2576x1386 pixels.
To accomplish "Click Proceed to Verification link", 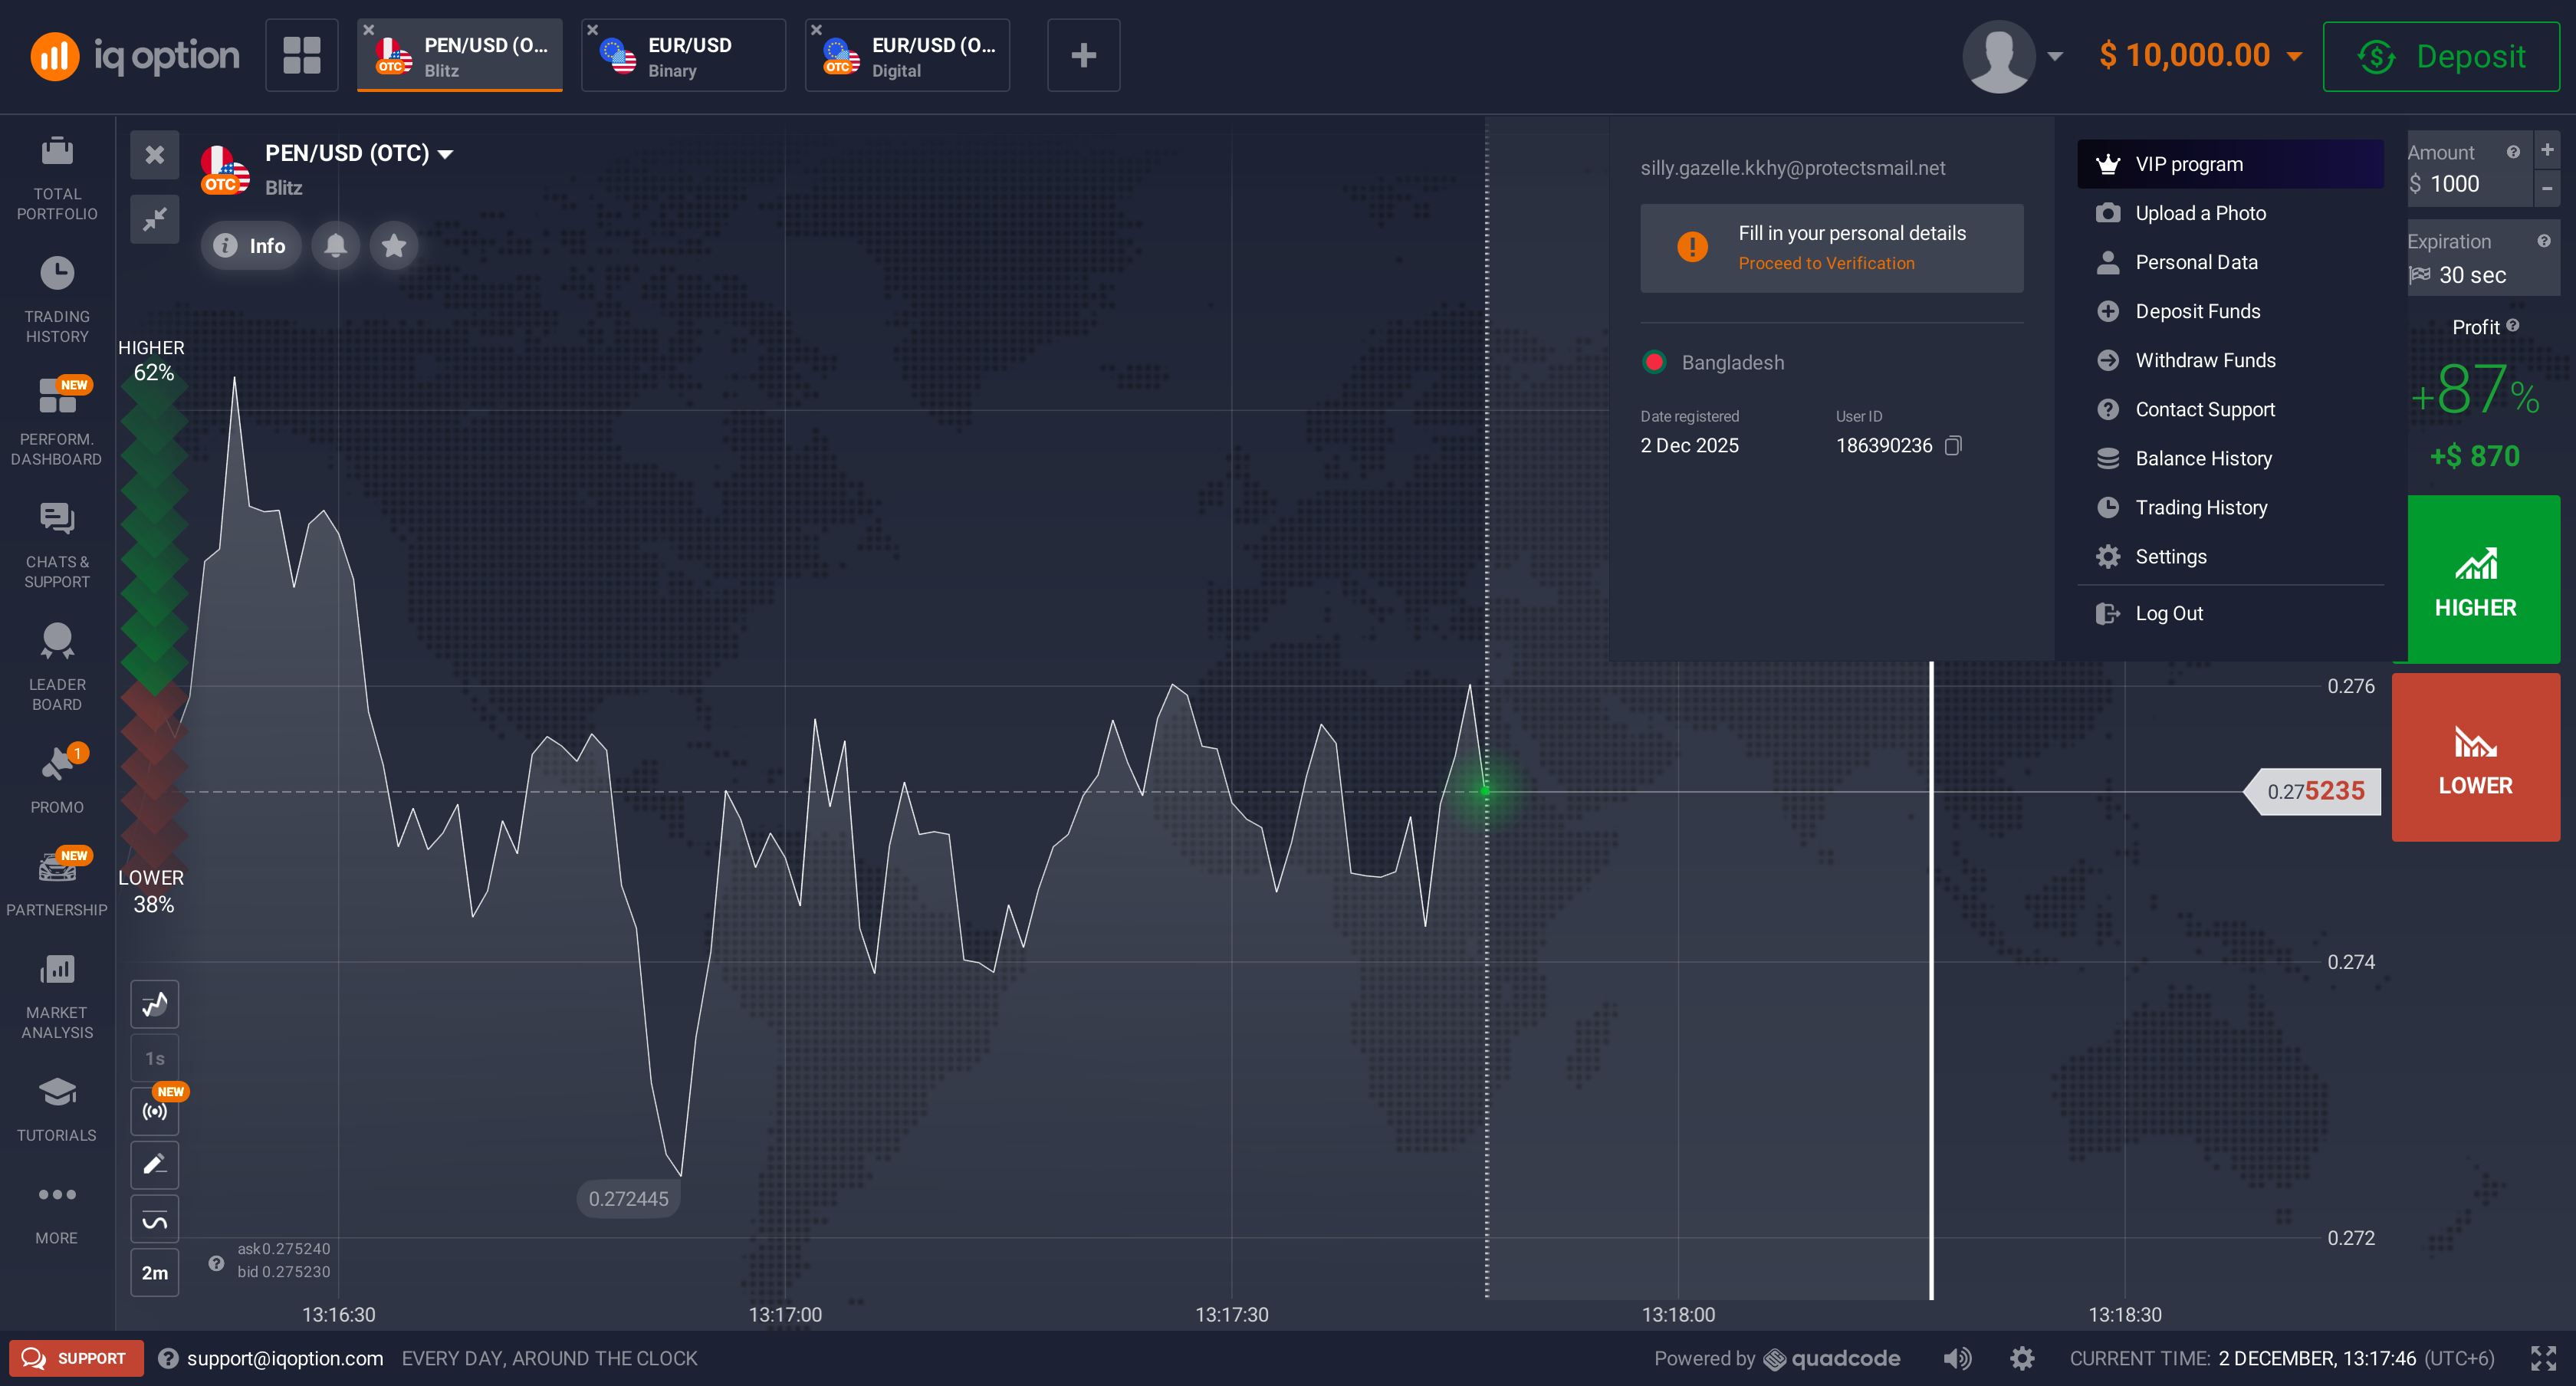I will (1826, 263).
